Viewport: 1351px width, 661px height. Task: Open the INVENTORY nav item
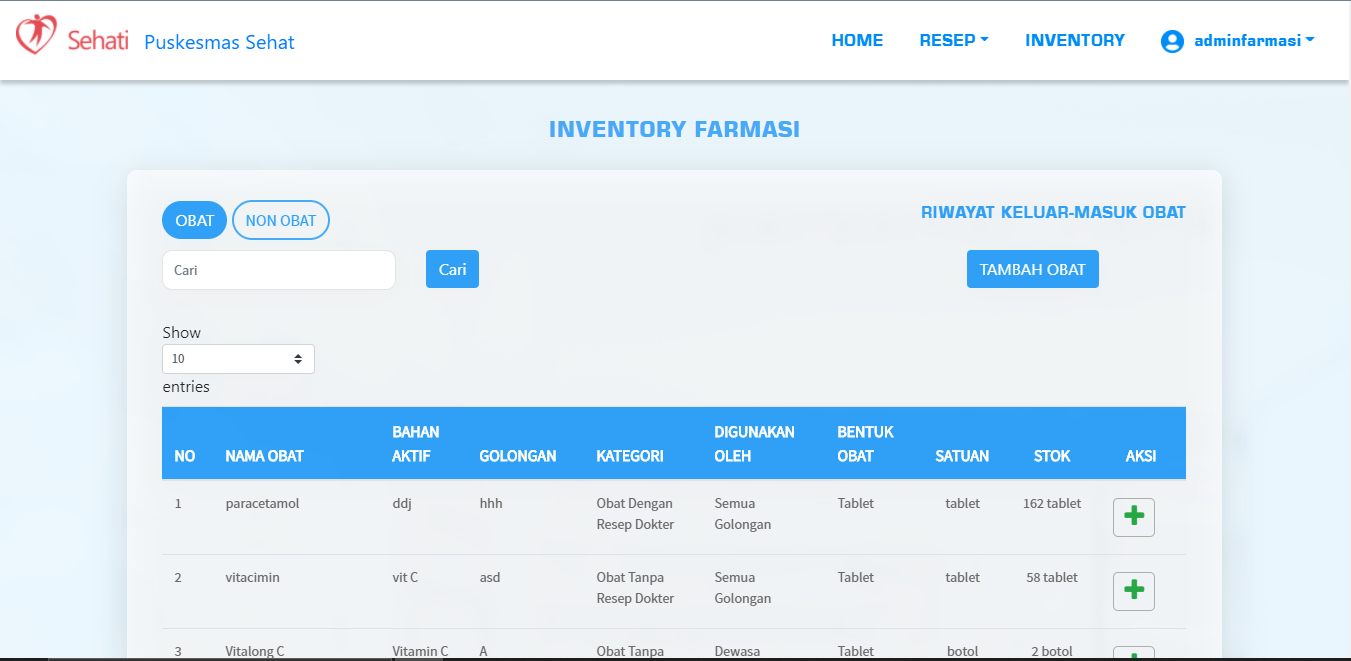click(x=1075, y=41)
